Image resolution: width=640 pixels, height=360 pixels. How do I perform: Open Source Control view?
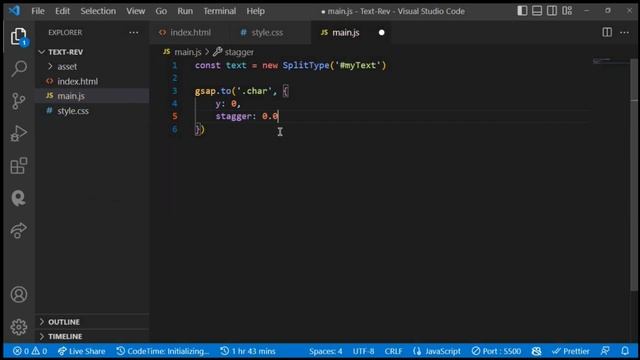coord(18,101)
